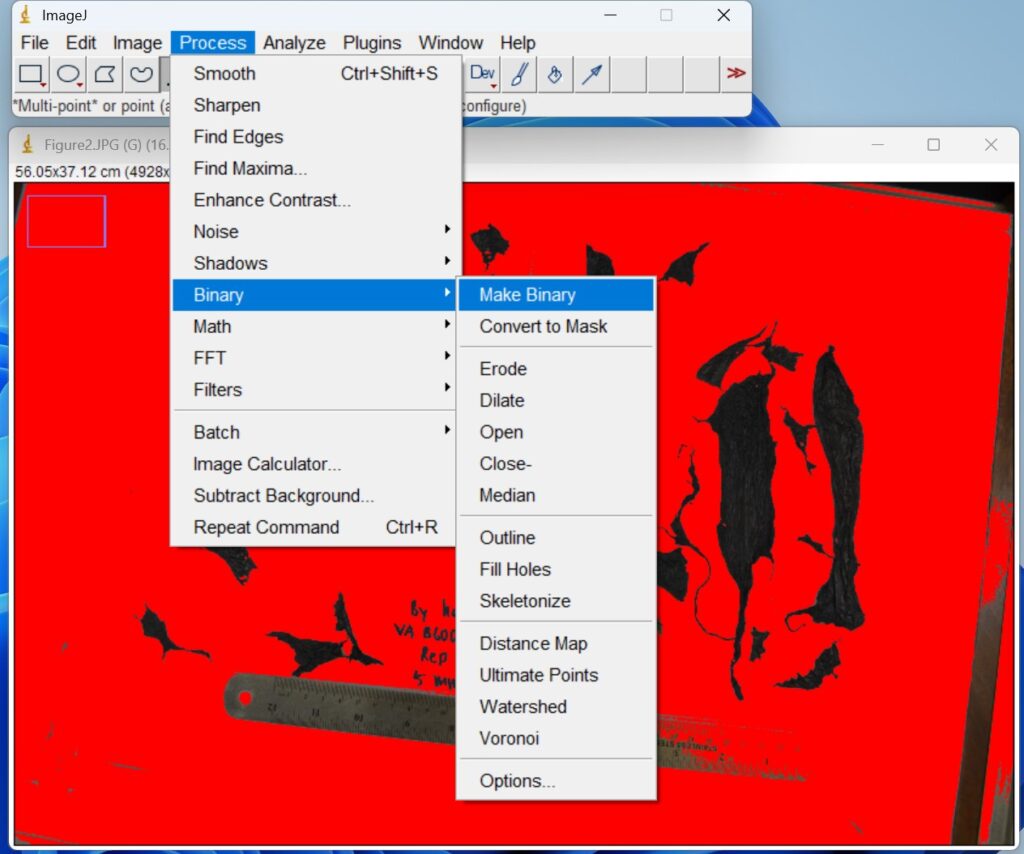
Task: Run the Watershed command
Action: [x=523, y=706]
